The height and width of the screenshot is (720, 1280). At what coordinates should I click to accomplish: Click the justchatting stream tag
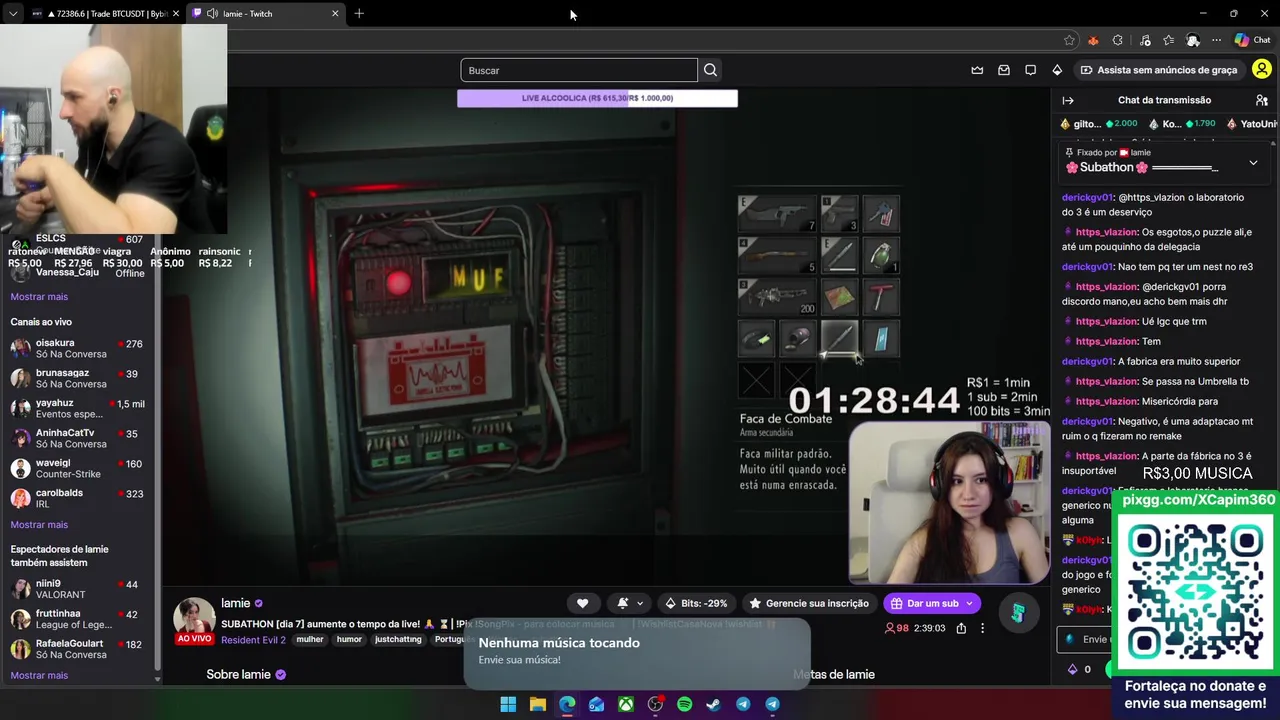(398, 640)
